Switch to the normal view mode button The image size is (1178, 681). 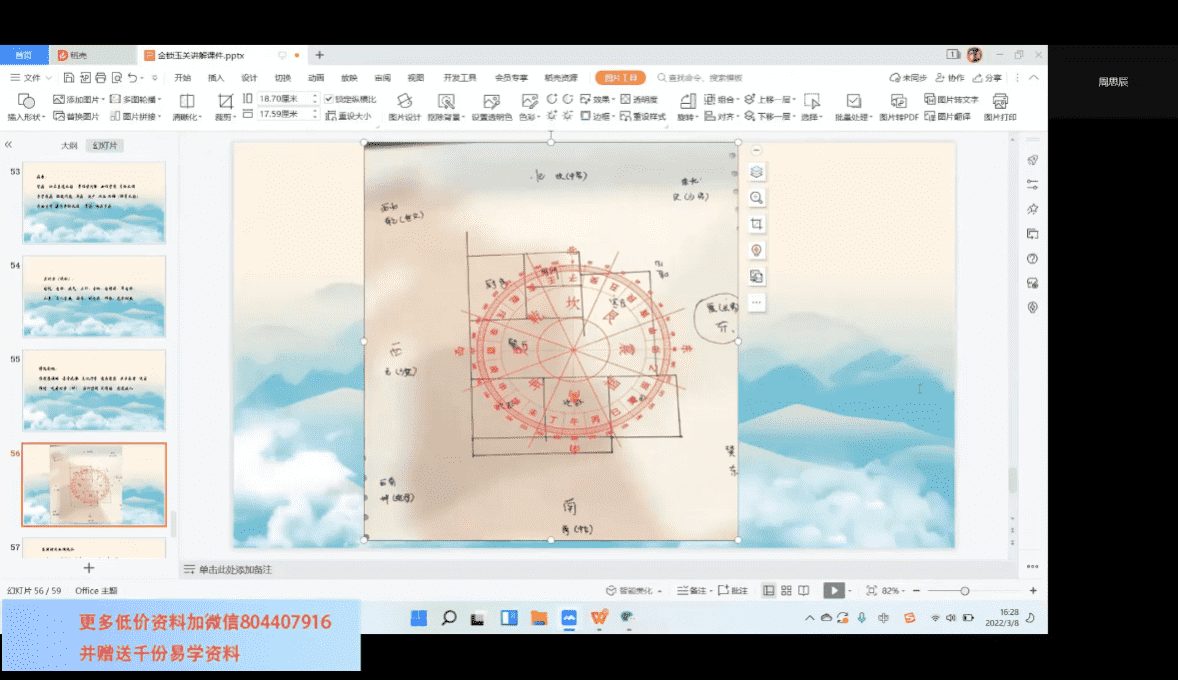point(768,591)
